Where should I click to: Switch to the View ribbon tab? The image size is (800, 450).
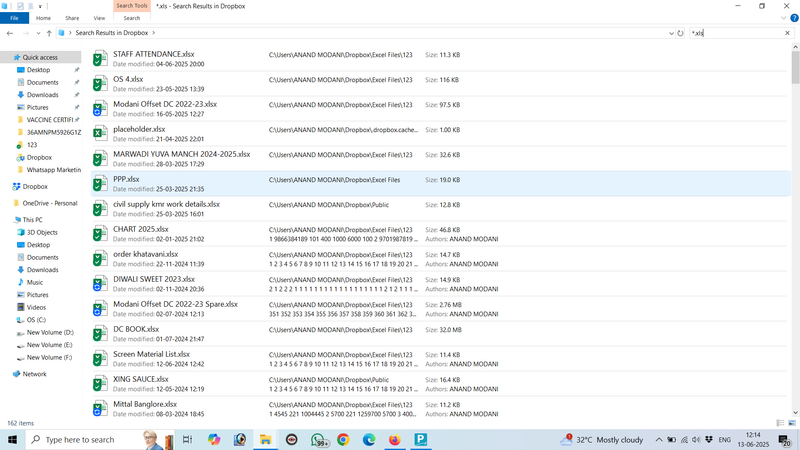click(99, 18)
